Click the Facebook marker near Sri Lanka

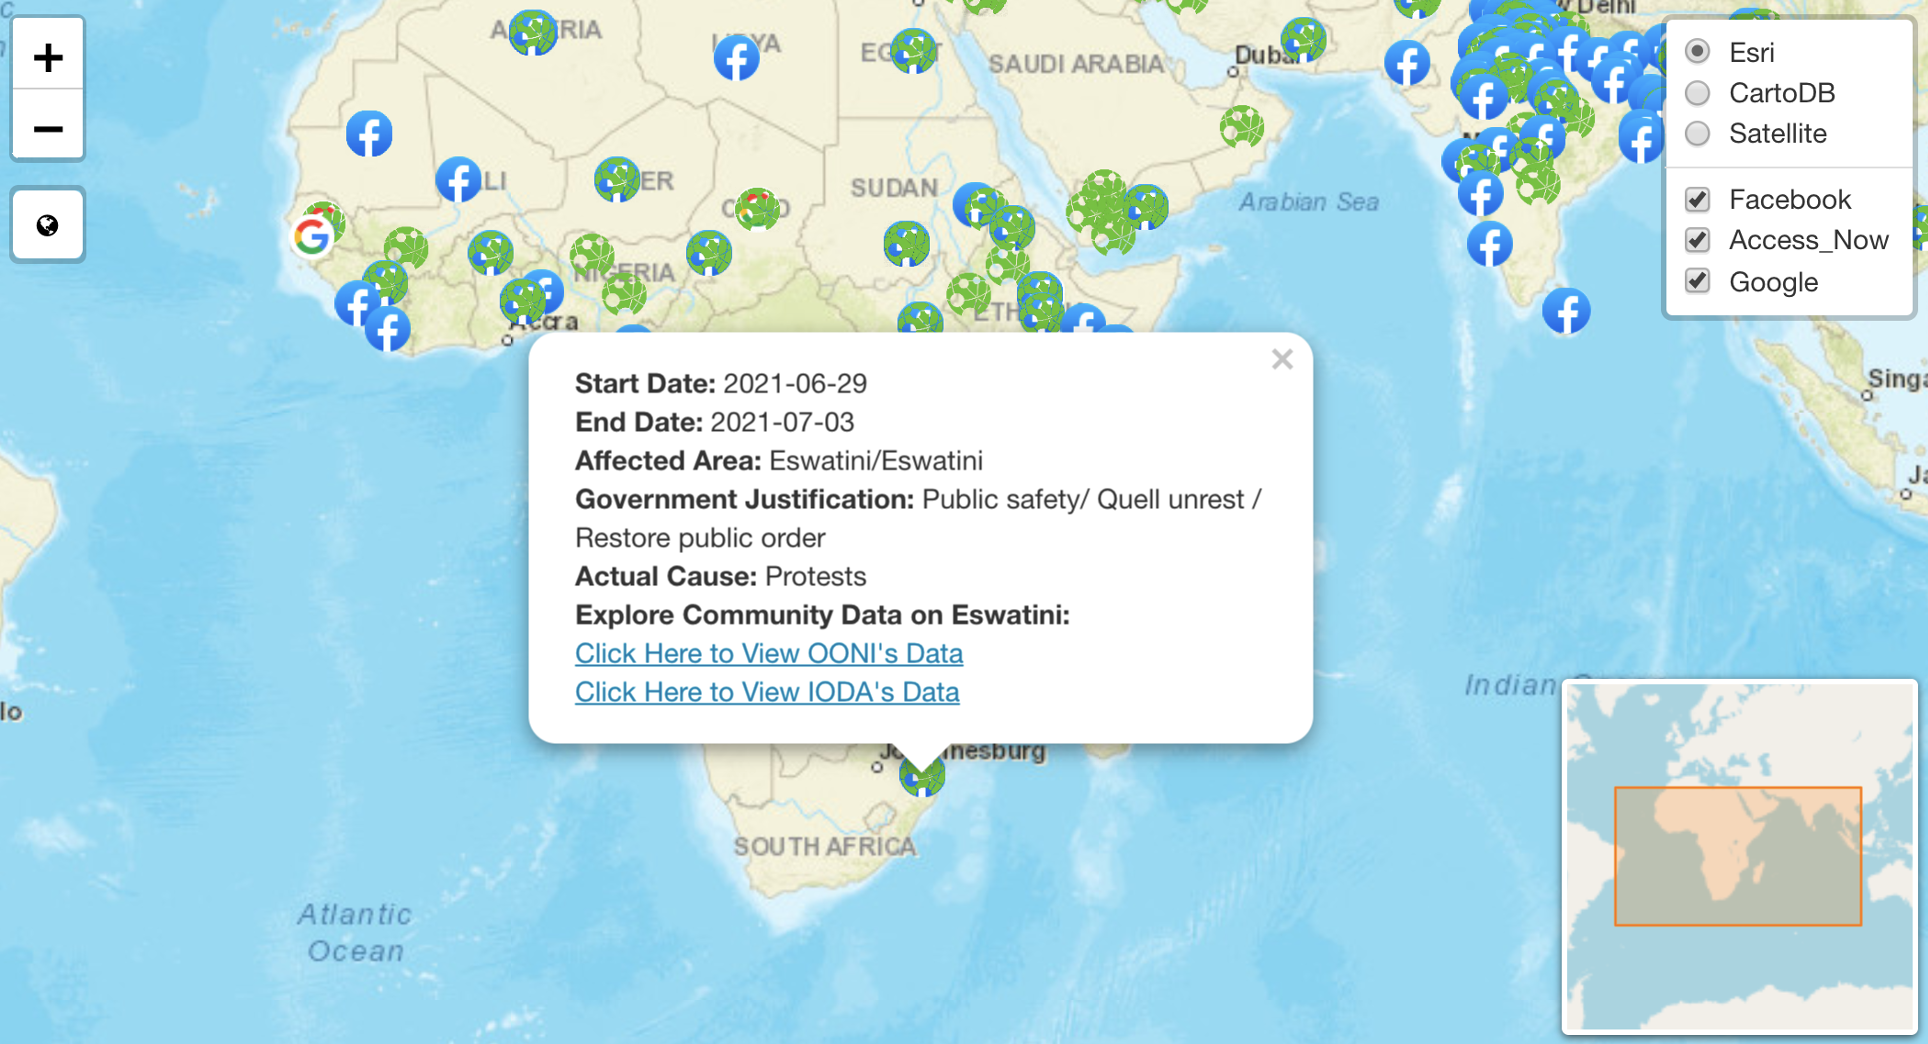point(1566,311)
